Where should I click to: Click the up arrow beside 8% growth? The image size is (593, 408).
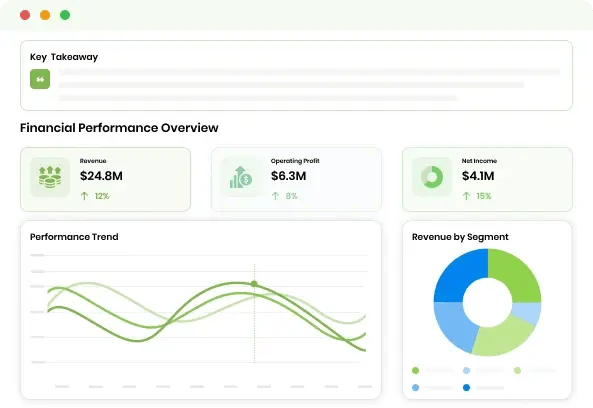(x=275, y=196)
